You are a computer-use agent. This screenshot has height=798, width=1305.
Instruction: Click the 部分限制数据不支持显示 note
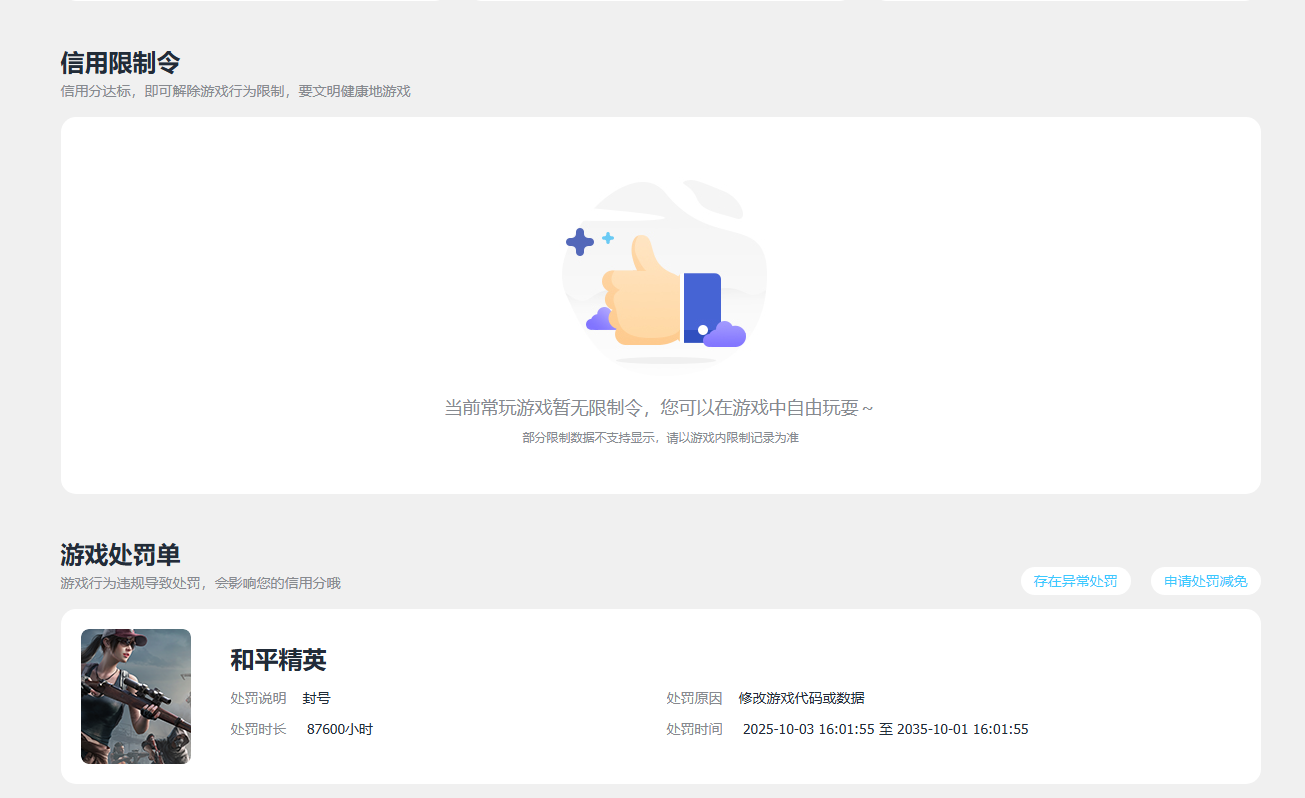[660, 438]
